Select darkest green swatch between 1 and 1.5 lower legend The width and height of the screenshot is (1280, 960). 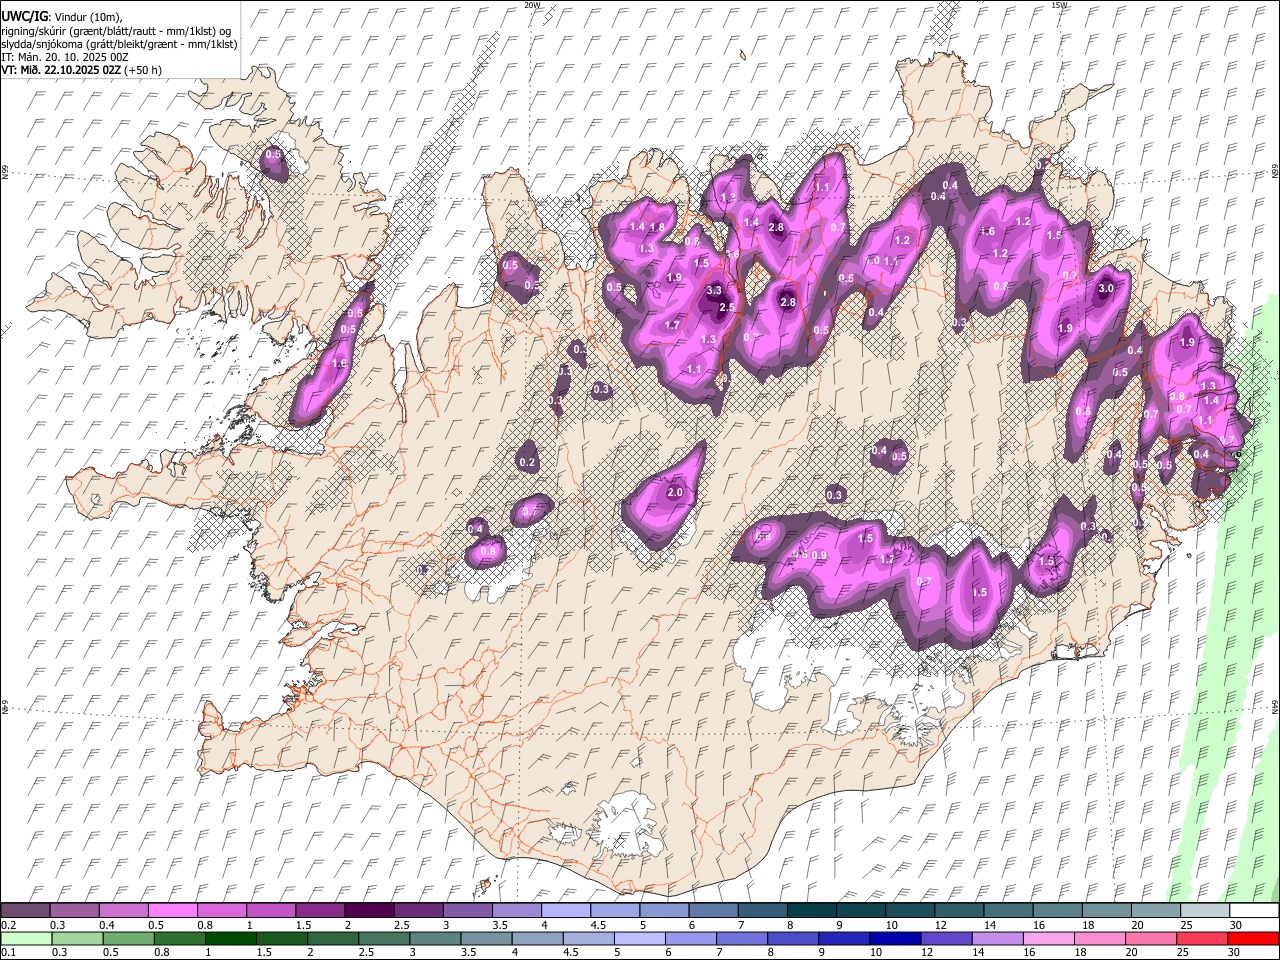pyautogui.click(x=230, y=938)
